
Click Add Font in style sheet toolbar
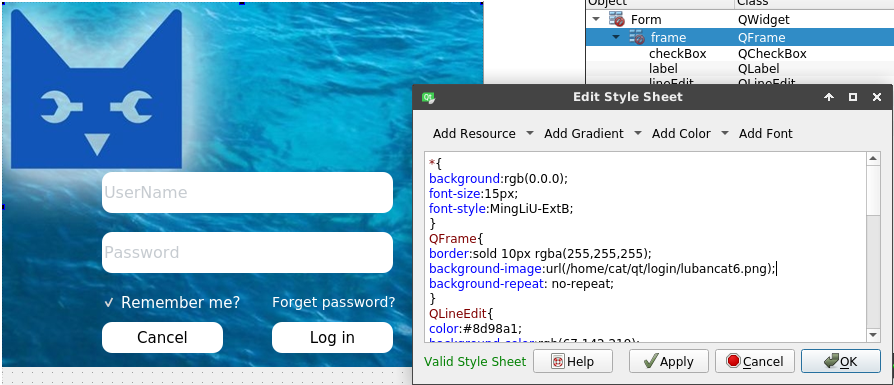tap(766, 133)
